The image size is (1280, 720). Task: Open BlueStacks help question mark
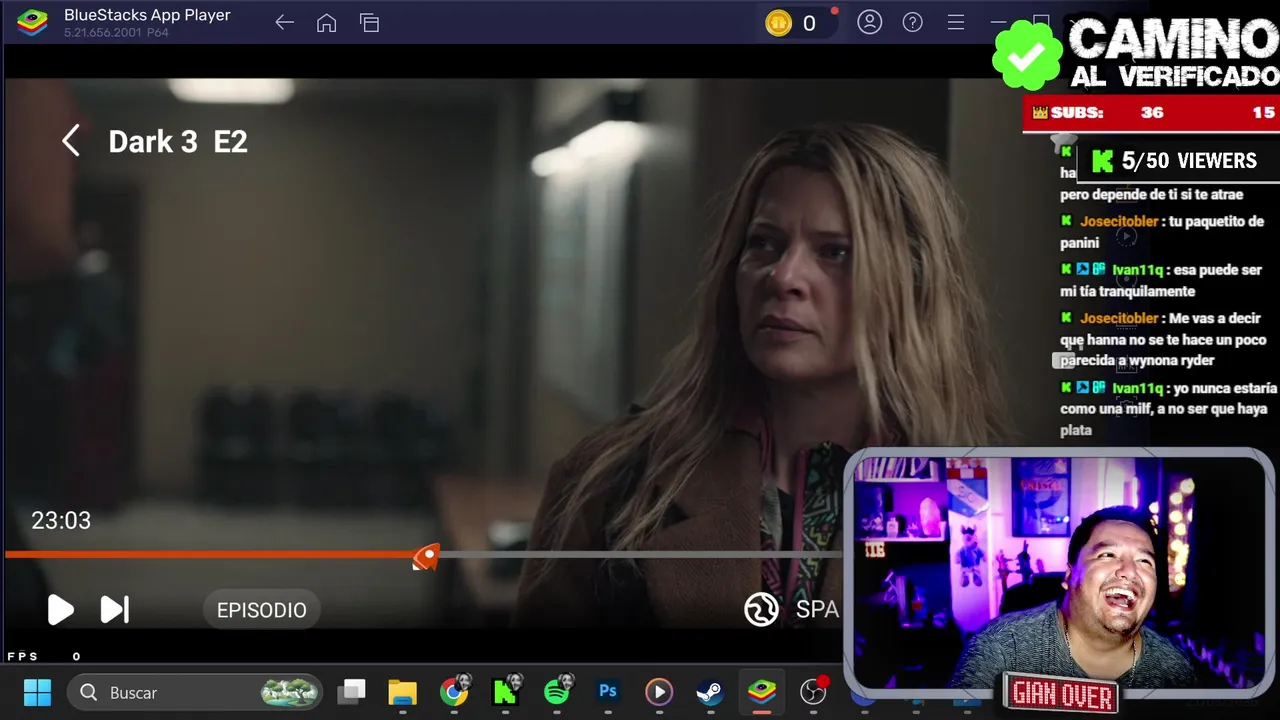(x=912, y=22)
